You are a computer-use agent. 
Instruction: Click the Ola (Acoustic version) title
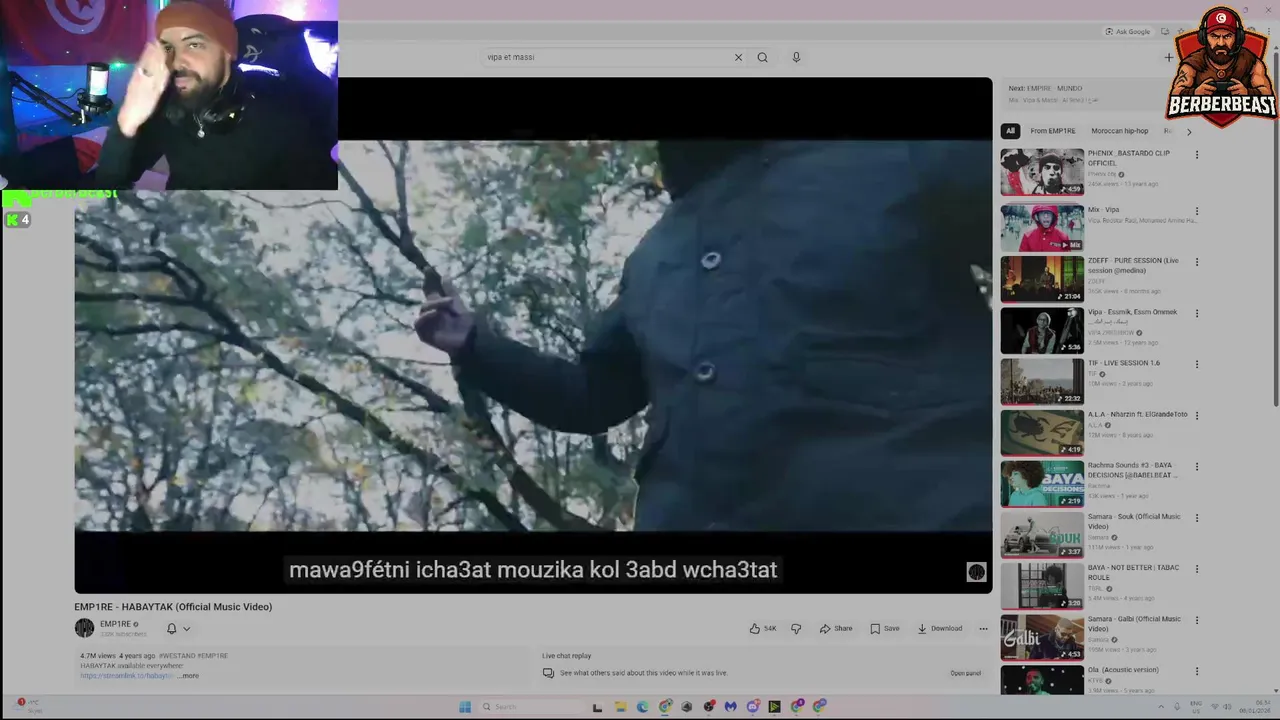tap(1123, 670)
